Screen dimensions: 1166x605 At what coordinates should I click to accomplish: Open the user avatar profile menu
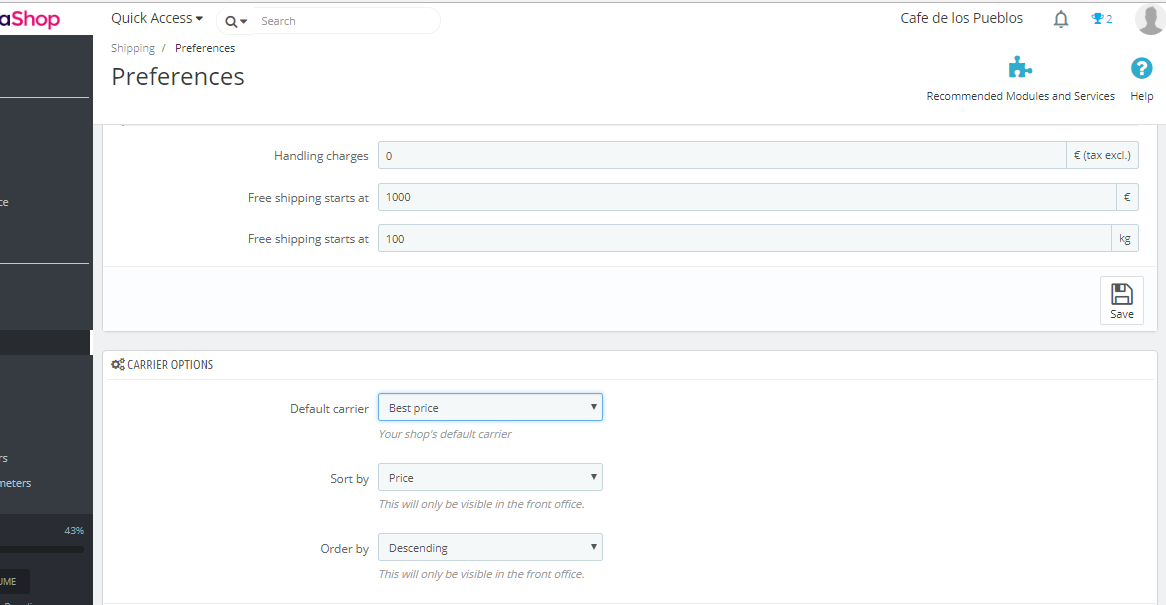tap(1149, 19)
